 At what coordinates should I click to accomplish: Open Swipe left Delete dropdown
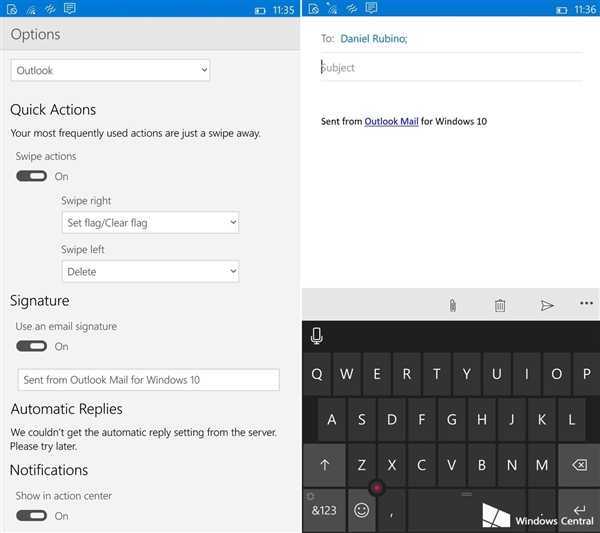[150, 271]
